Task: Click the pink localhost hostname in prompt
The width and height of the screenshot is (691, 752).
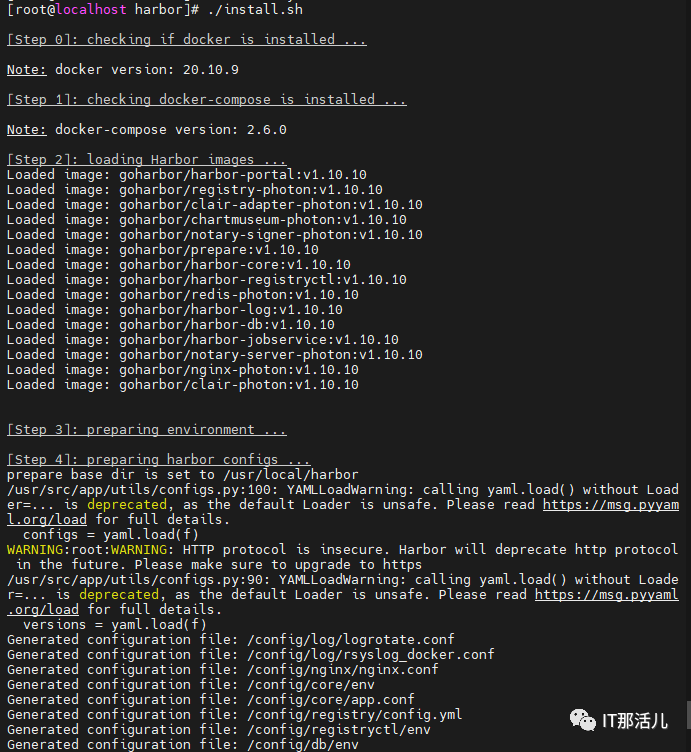Action: (91, 10)
